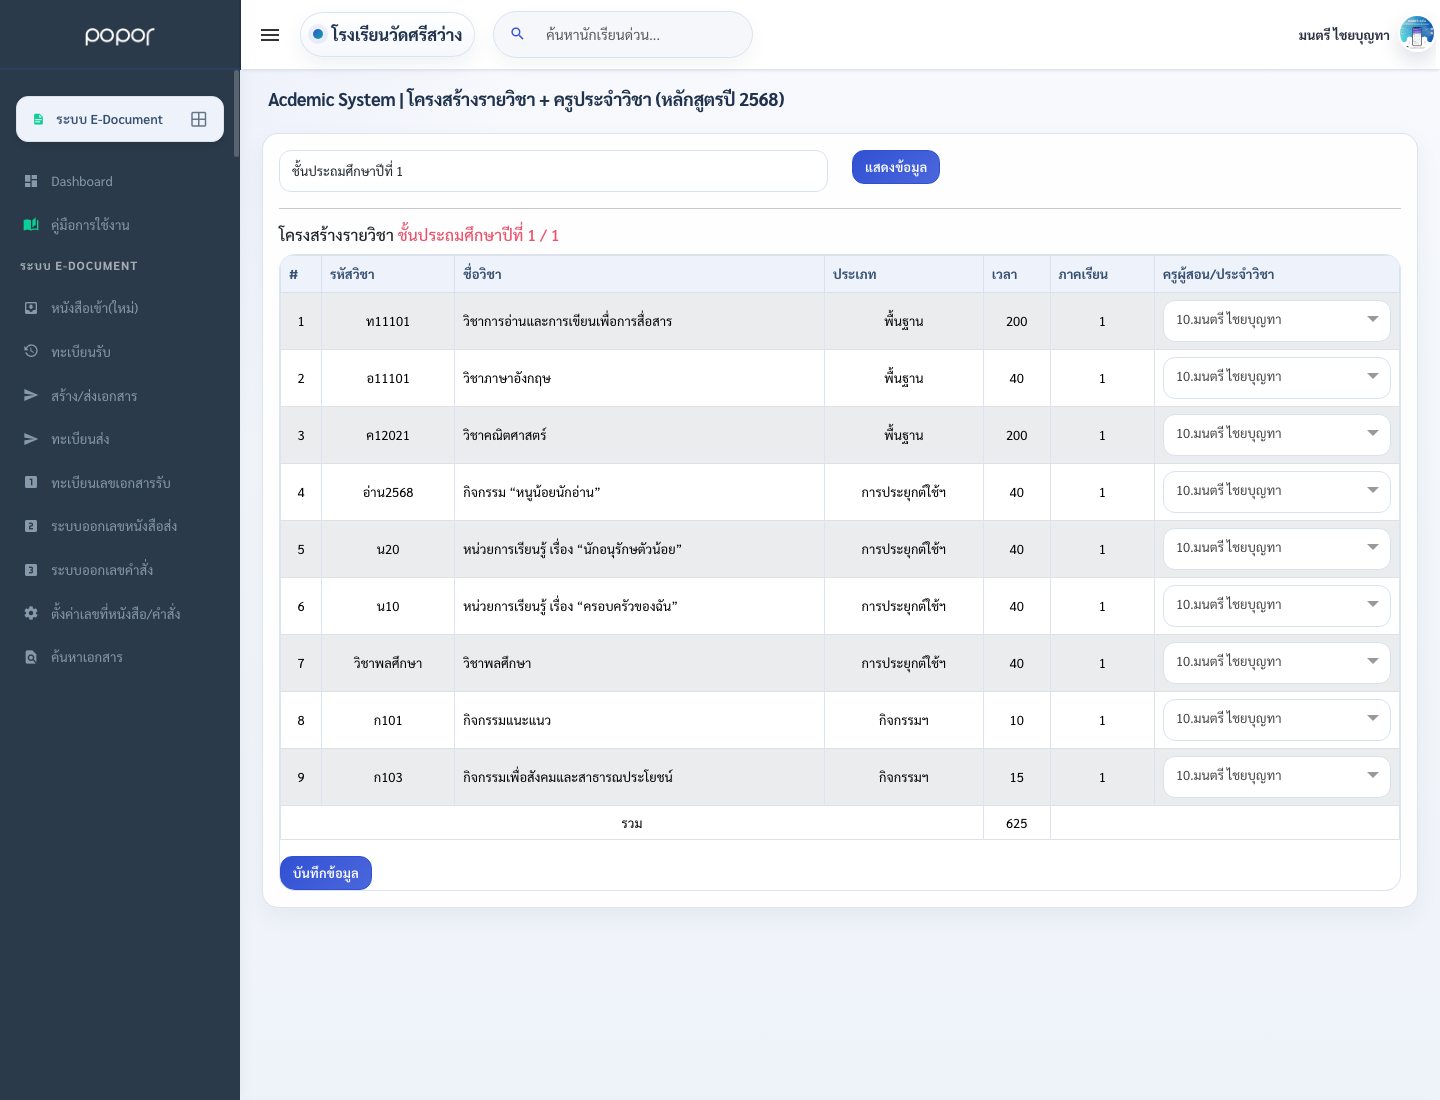Open the ชั้นประถมศึกษาปีที่ 1 grade selector
This screenshot has height=1100, width=1440.
click(x=553, y=171)
